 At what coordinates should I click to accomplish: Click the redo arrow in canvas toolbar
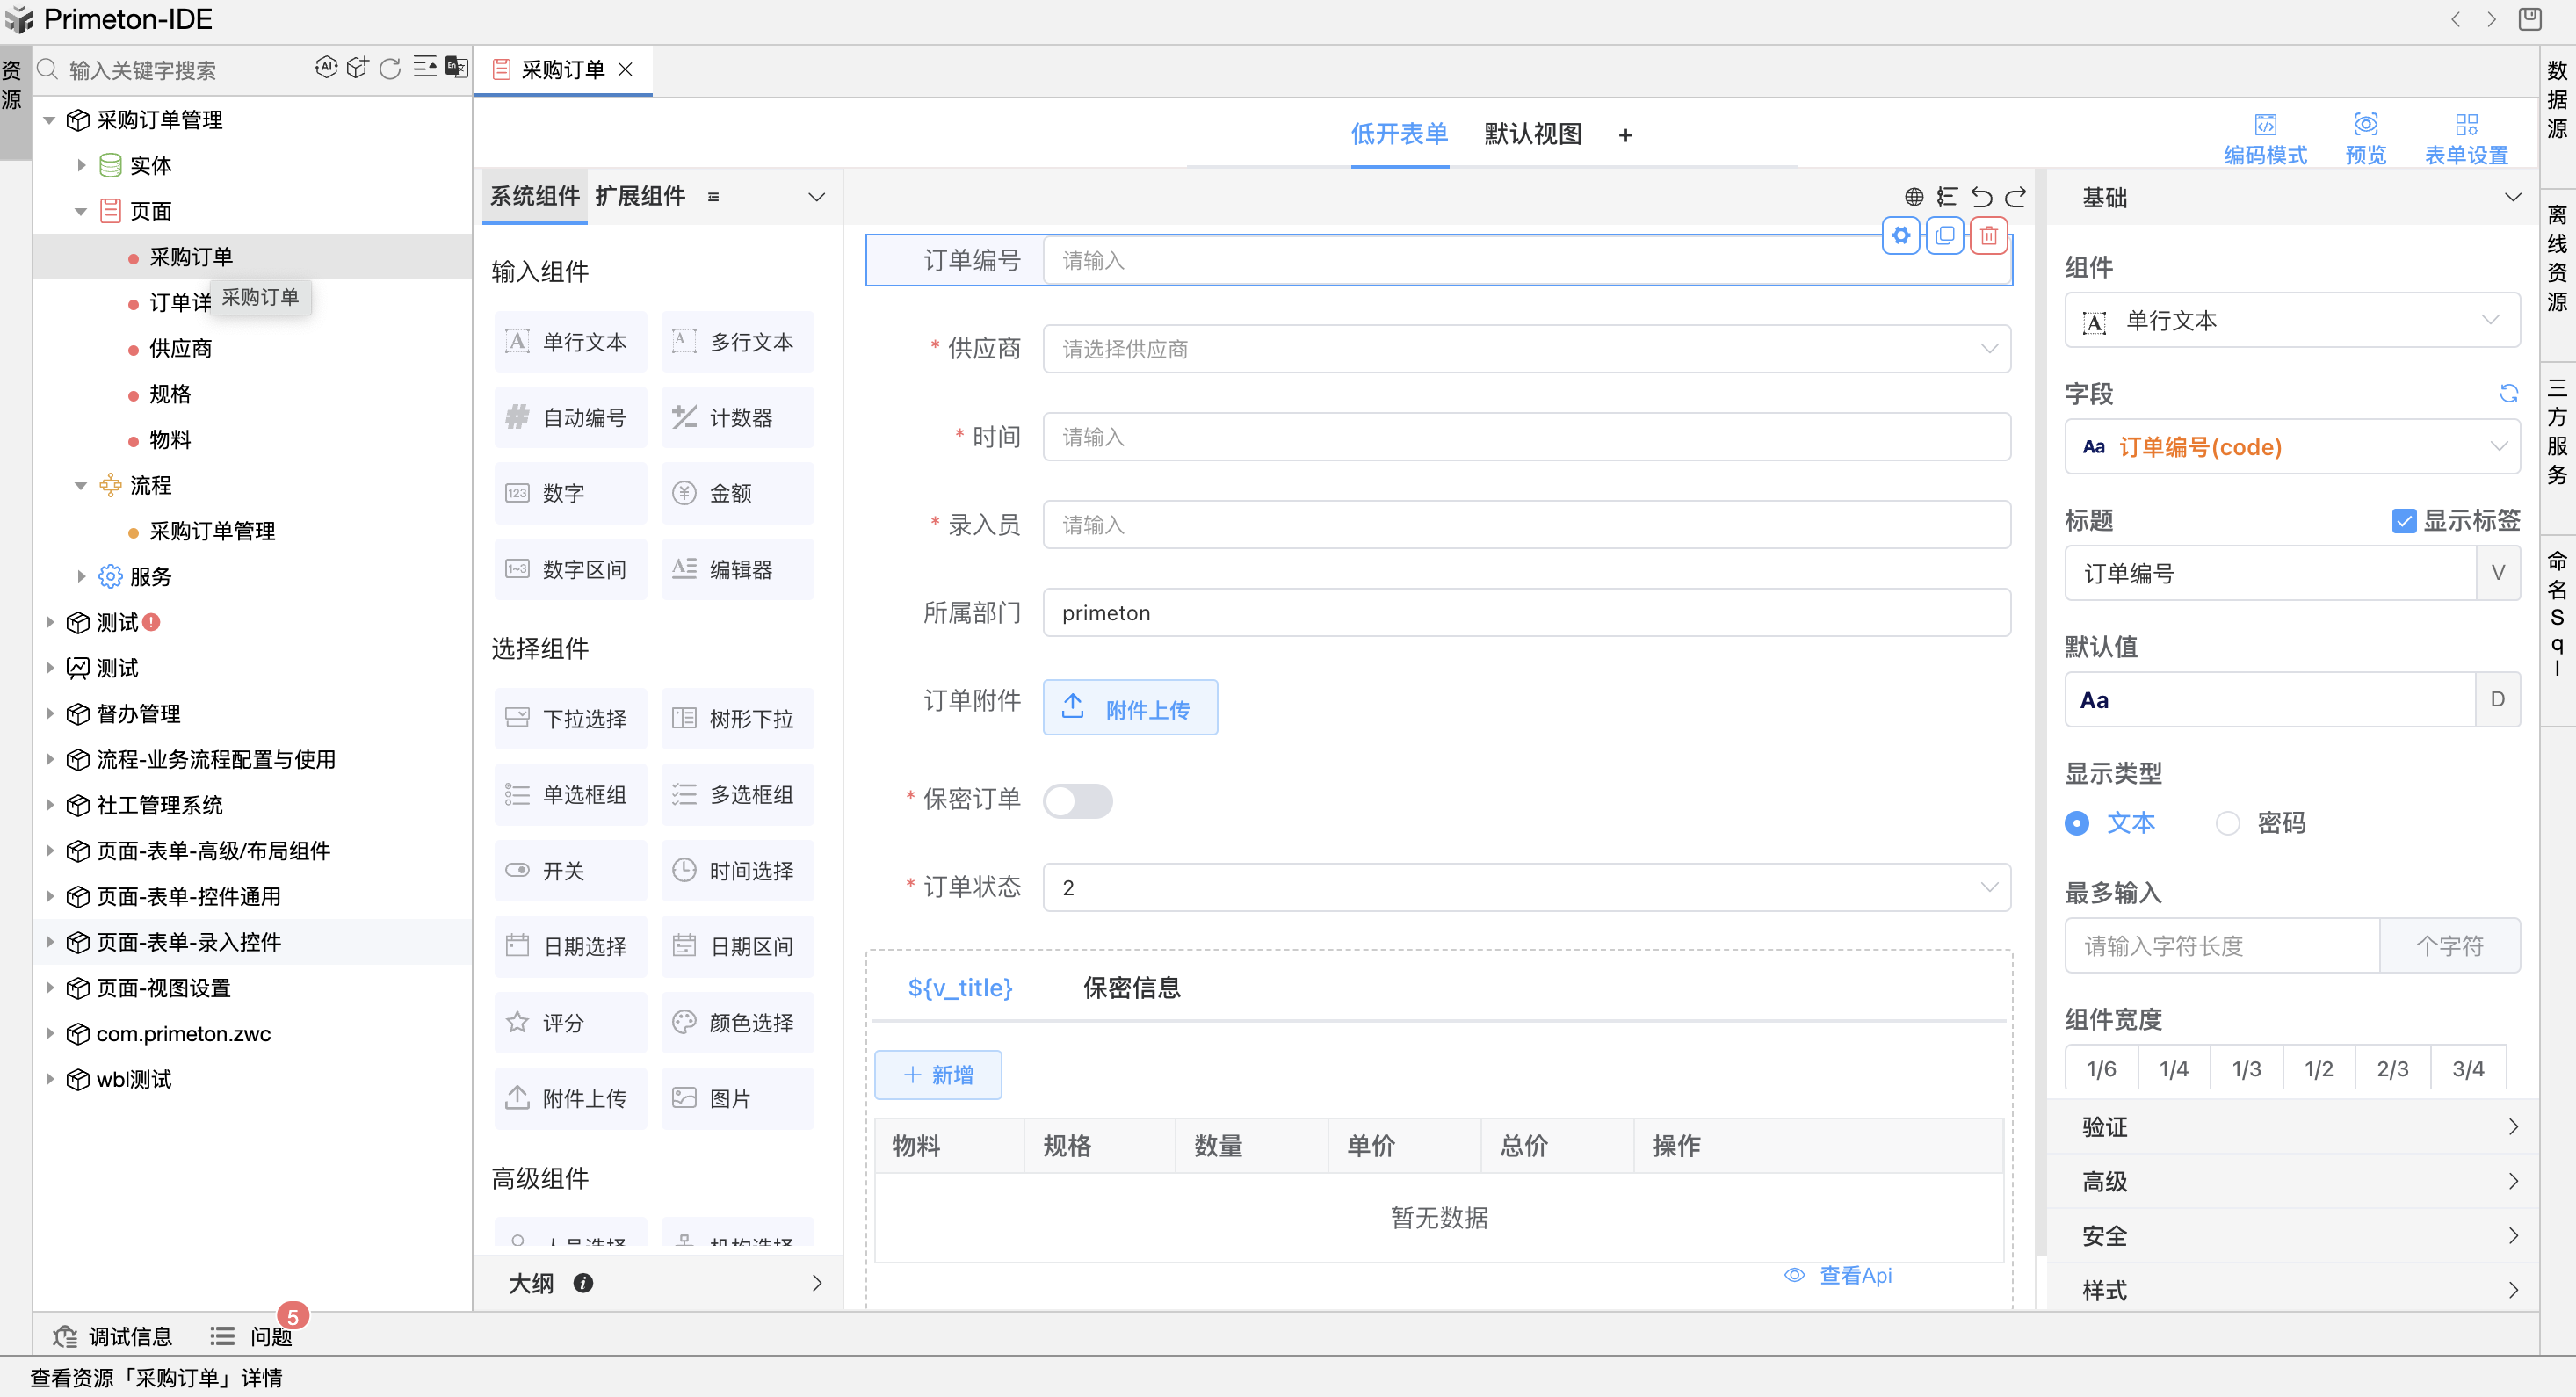[2016, 197]
